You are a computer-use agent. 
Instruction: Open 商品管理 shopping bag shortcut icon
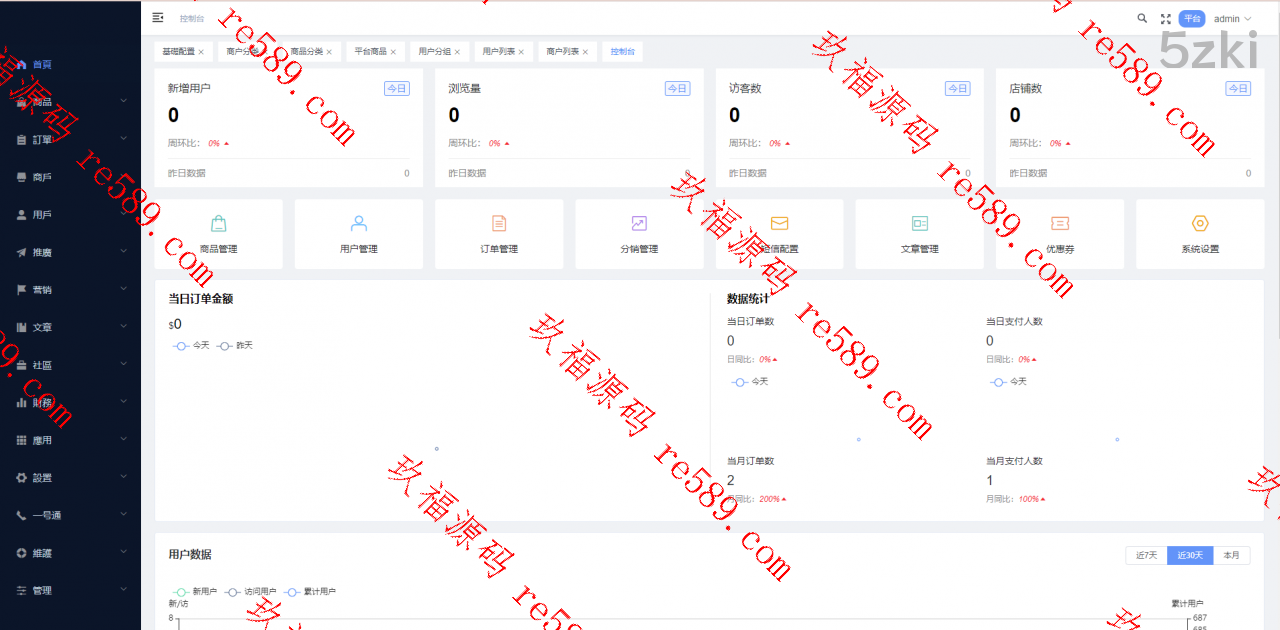point(218,223)
